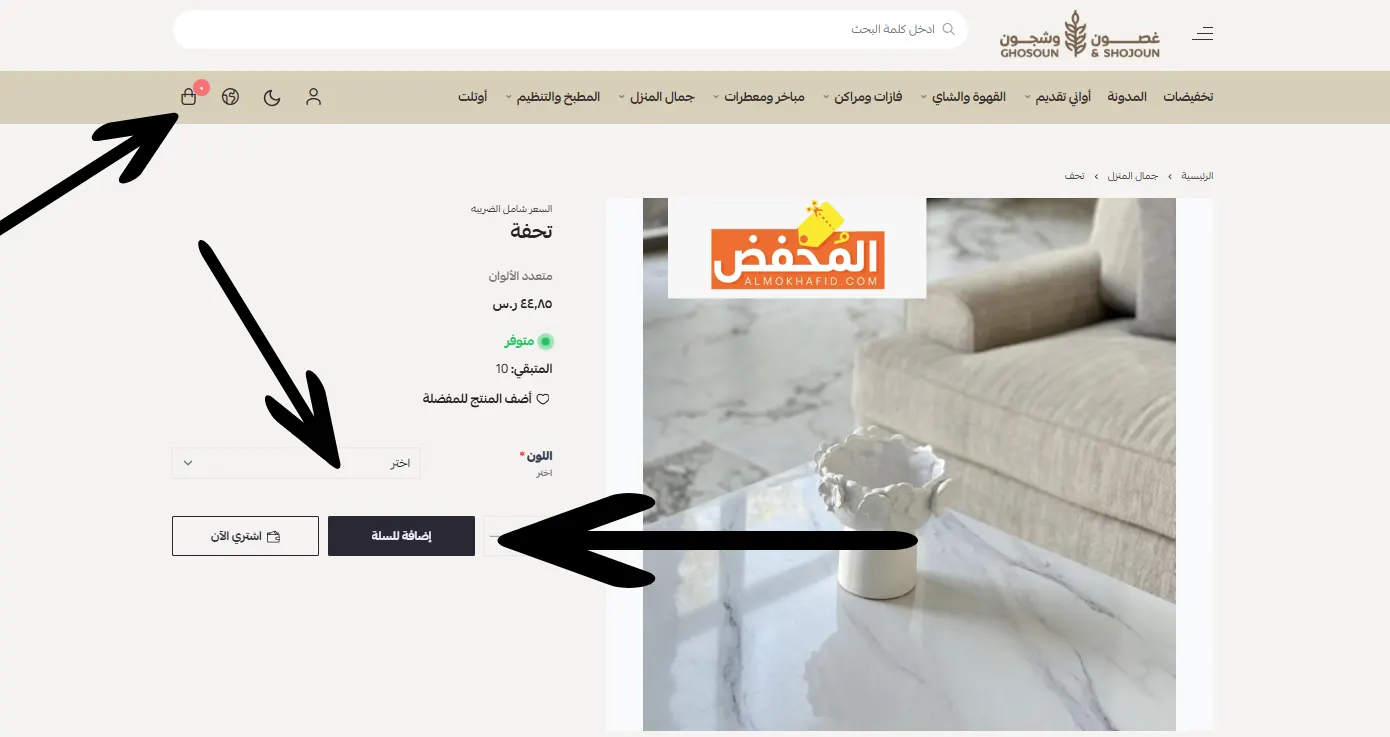The height and width of the screenshot is (737, 1390).
Task: Click the globe language icon
Action: click(231, 97)
